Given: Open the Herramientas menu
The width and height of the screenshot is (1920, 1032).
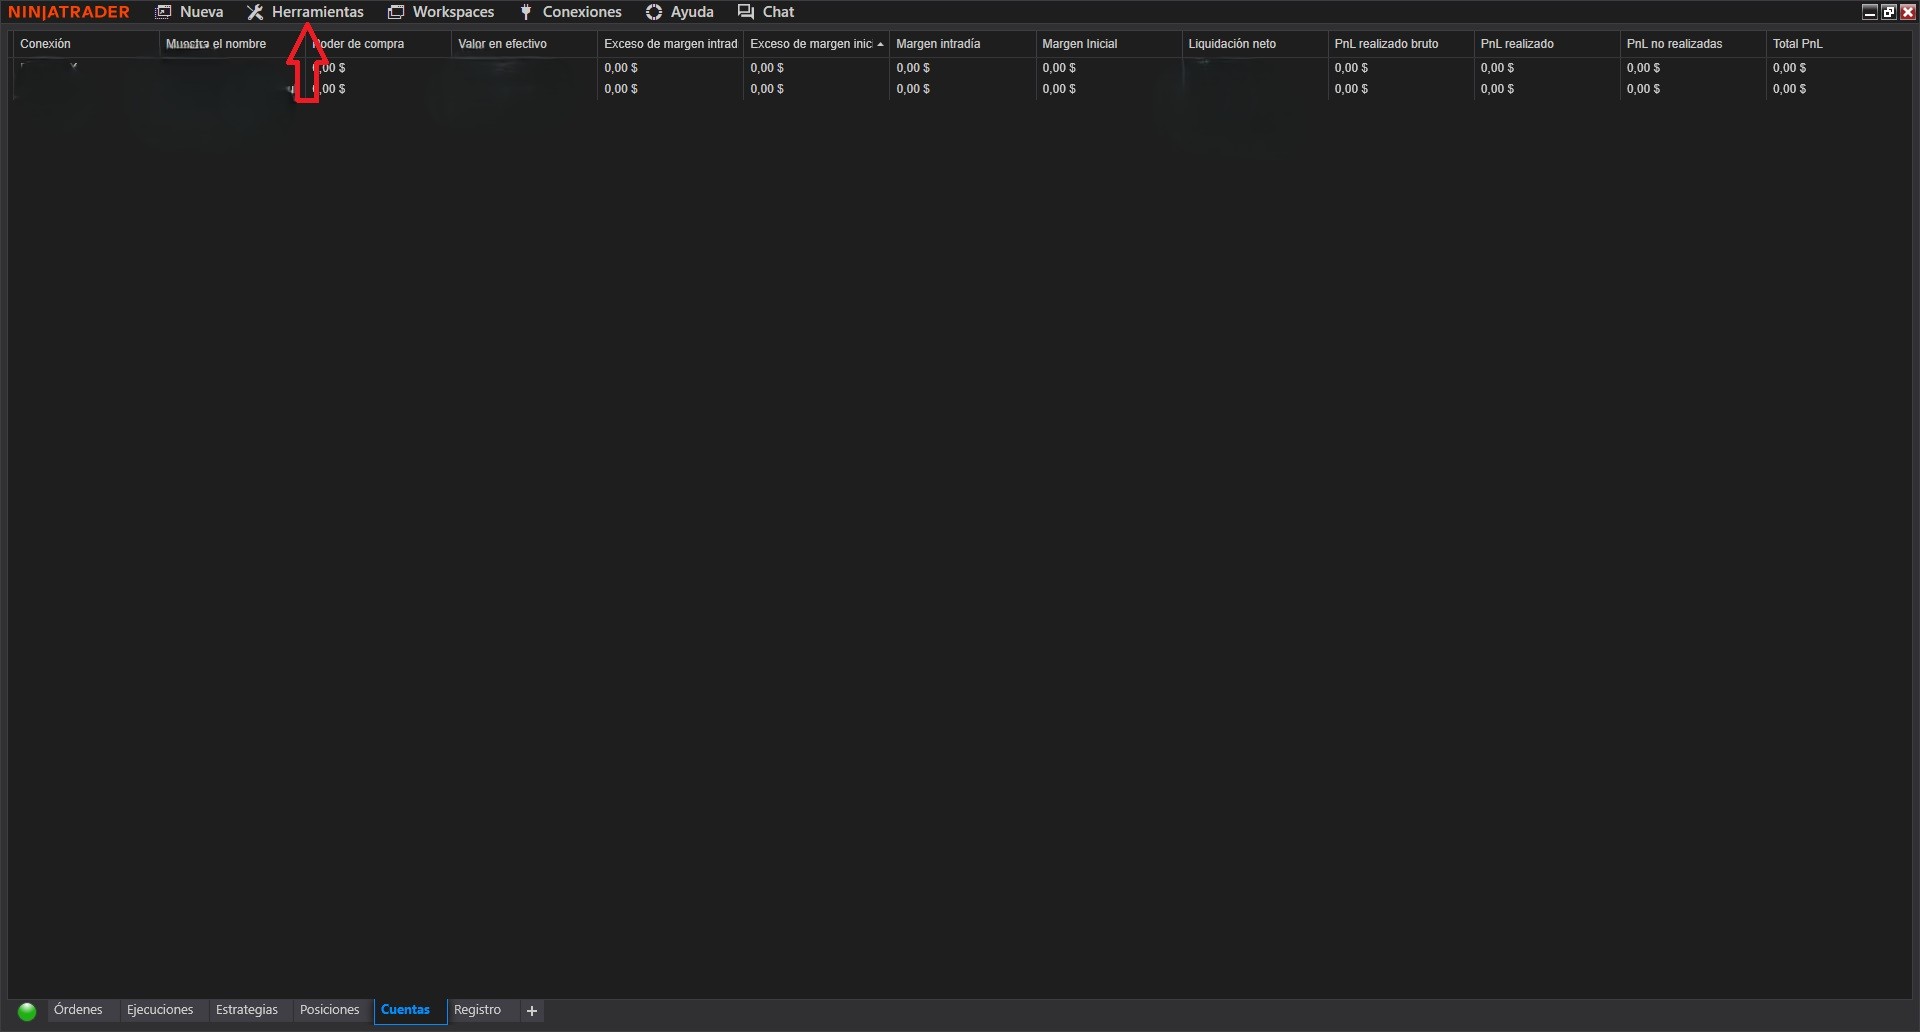Looking at the screenshot, I should (x=305, y=12).
